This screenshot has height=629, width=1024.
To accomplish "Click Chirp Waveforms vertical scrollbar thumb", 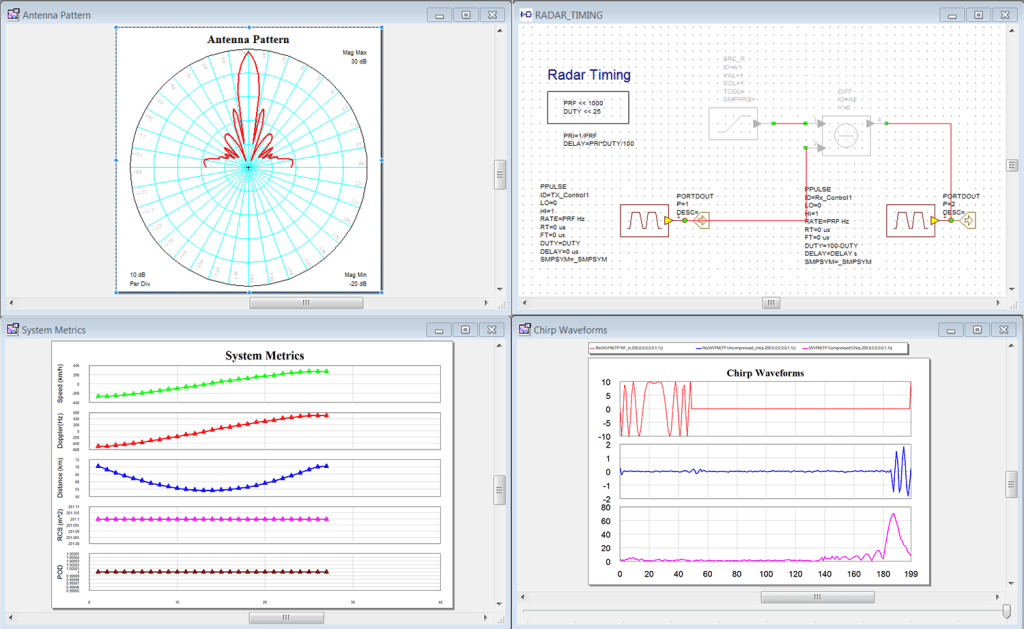I will click(x=1011, y=484).
